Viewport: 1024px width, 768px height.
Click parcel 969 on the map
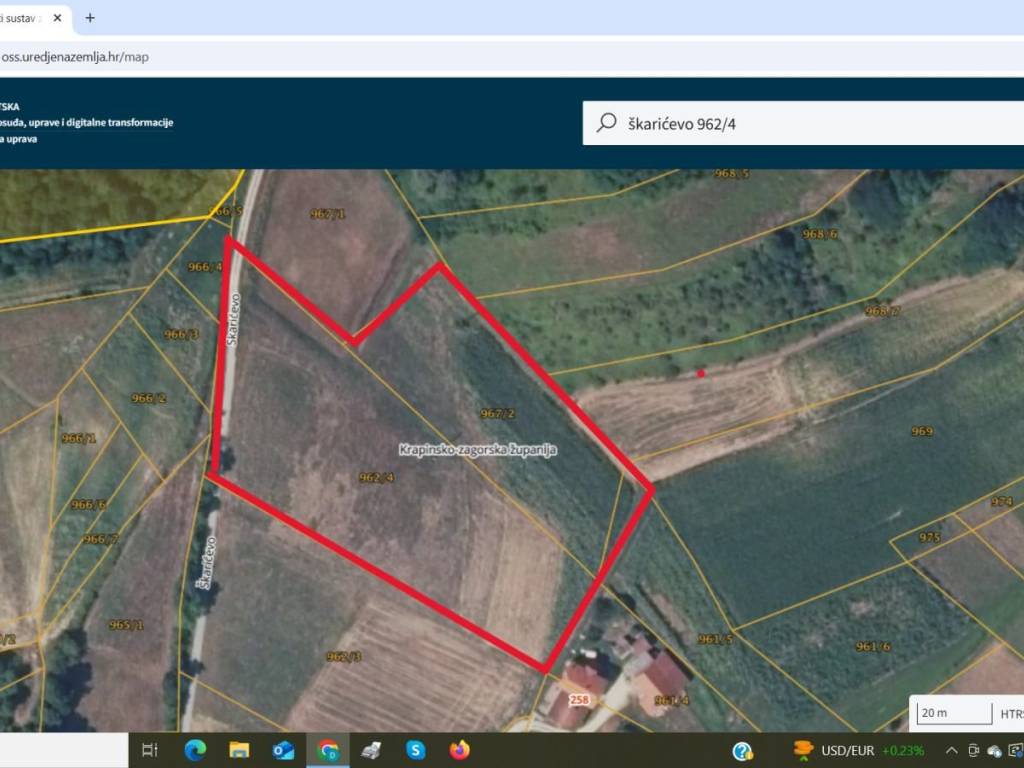click(921, 431)
